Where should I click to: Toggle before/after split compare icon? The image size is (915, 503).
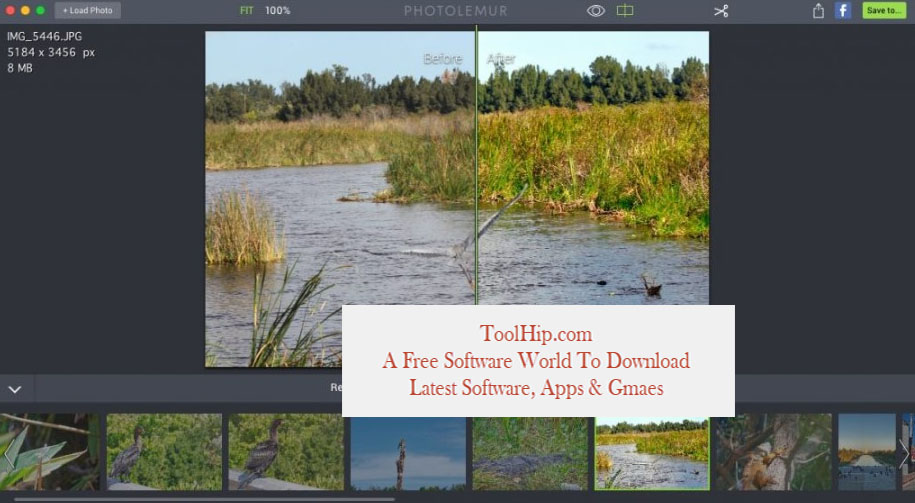point(625,11)
